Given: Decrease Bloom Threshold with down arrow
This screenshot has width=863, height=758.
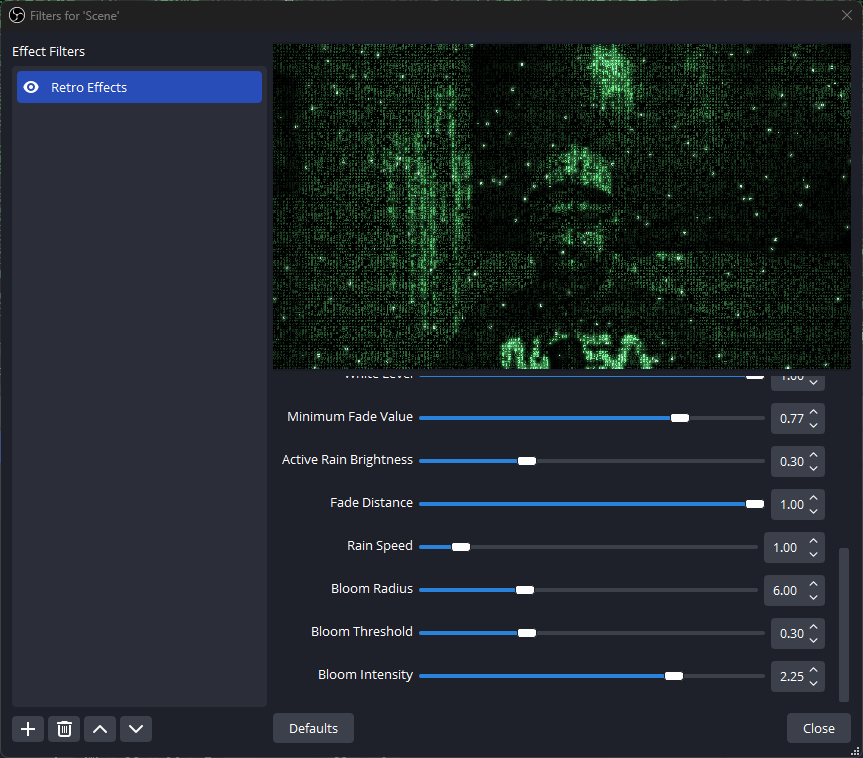Looking at the screenshot, I should 813,640.
